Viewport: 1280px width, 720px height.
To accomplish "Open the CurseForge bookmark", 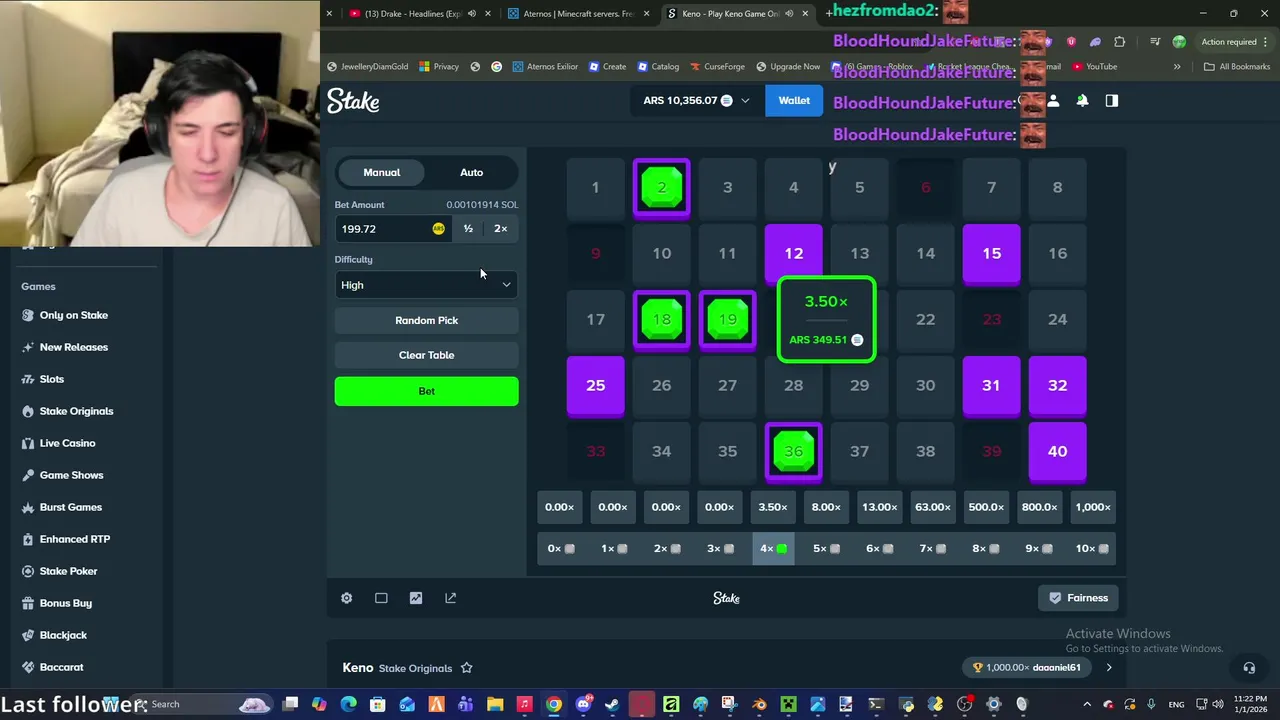I will tap(716, 66).
